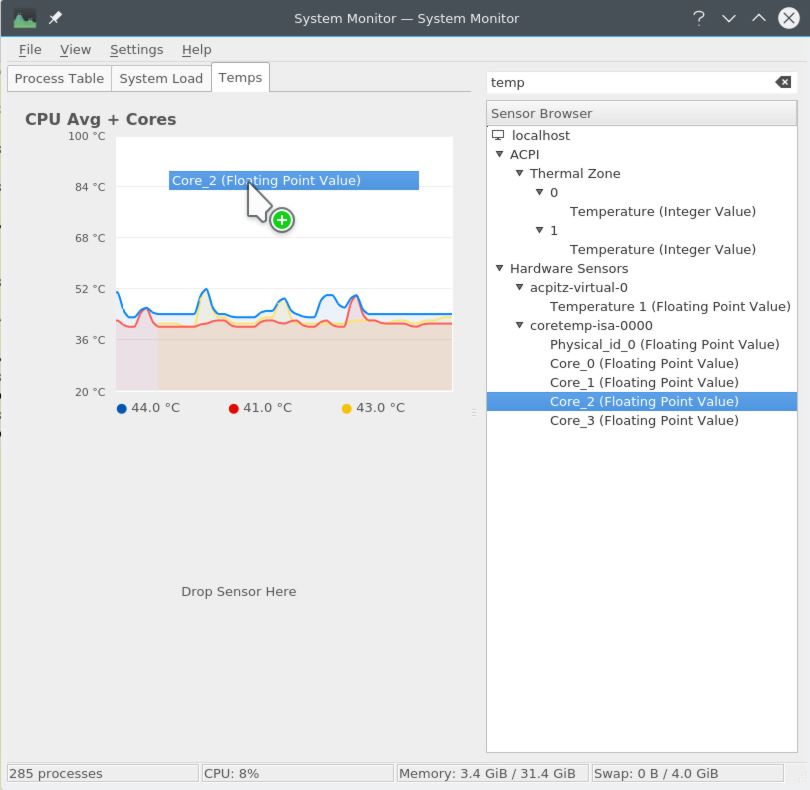
Task: Click the Drop Sensor Here placeholder
Action: (239, 592)
